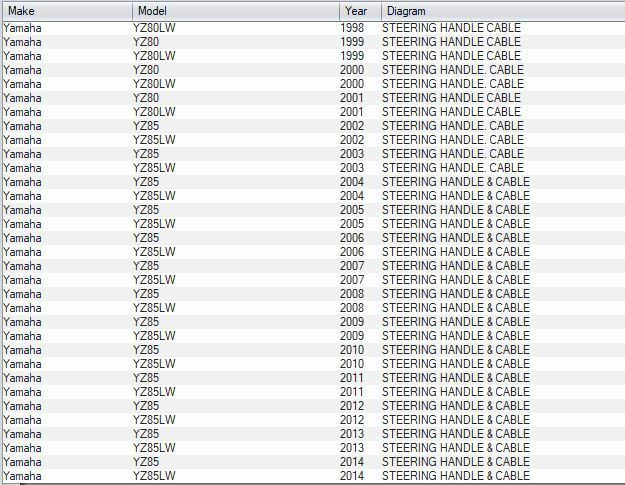
Task: Select the 2004 YZ85 row
Action: pos(314,182)
